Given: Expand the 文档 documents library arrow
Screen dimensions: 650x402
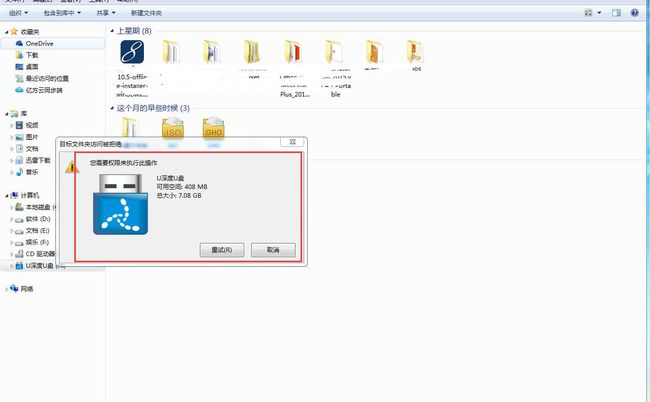Looking at the screenshot, I should tap(12, 148).
